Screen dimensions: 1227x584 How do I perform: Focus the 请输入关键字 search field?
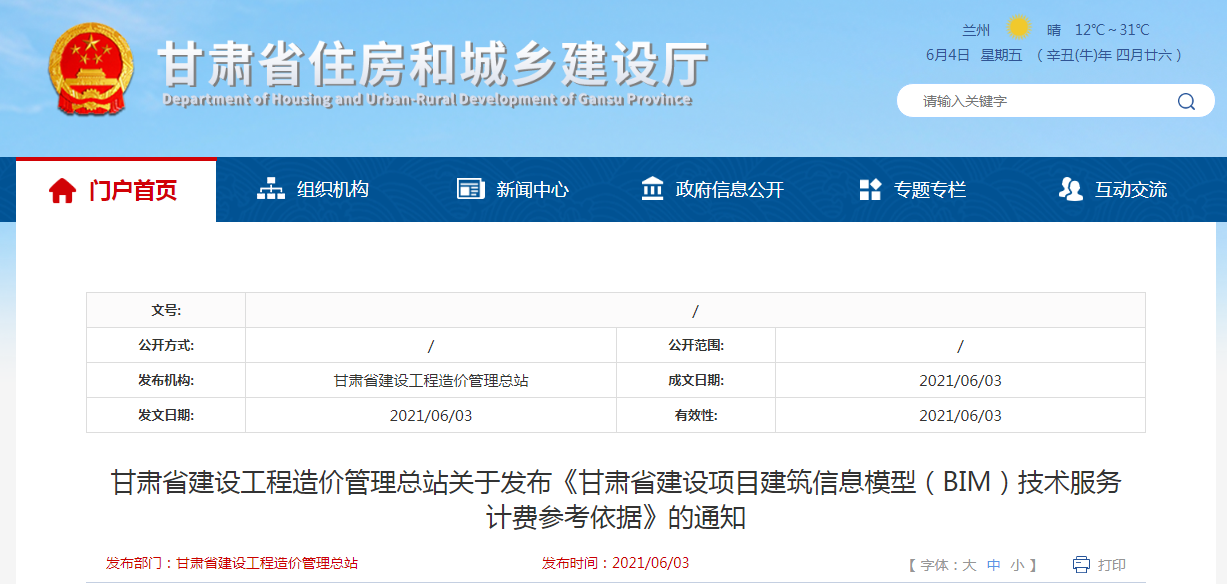point(1040,101)
